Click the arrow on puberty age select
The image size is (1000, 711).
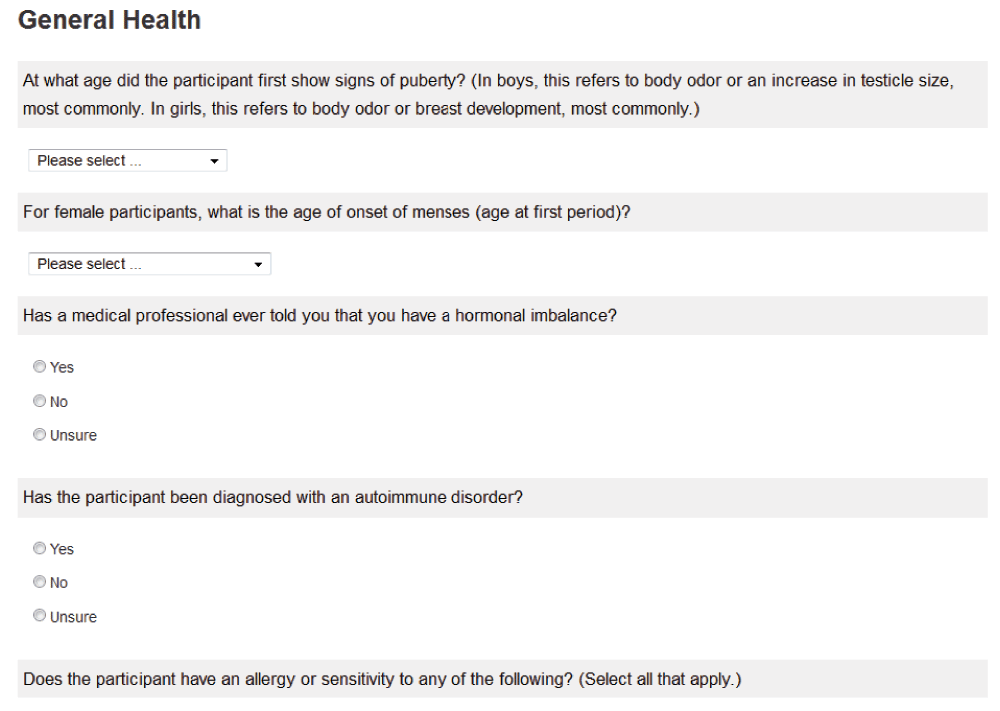(214, 161)
